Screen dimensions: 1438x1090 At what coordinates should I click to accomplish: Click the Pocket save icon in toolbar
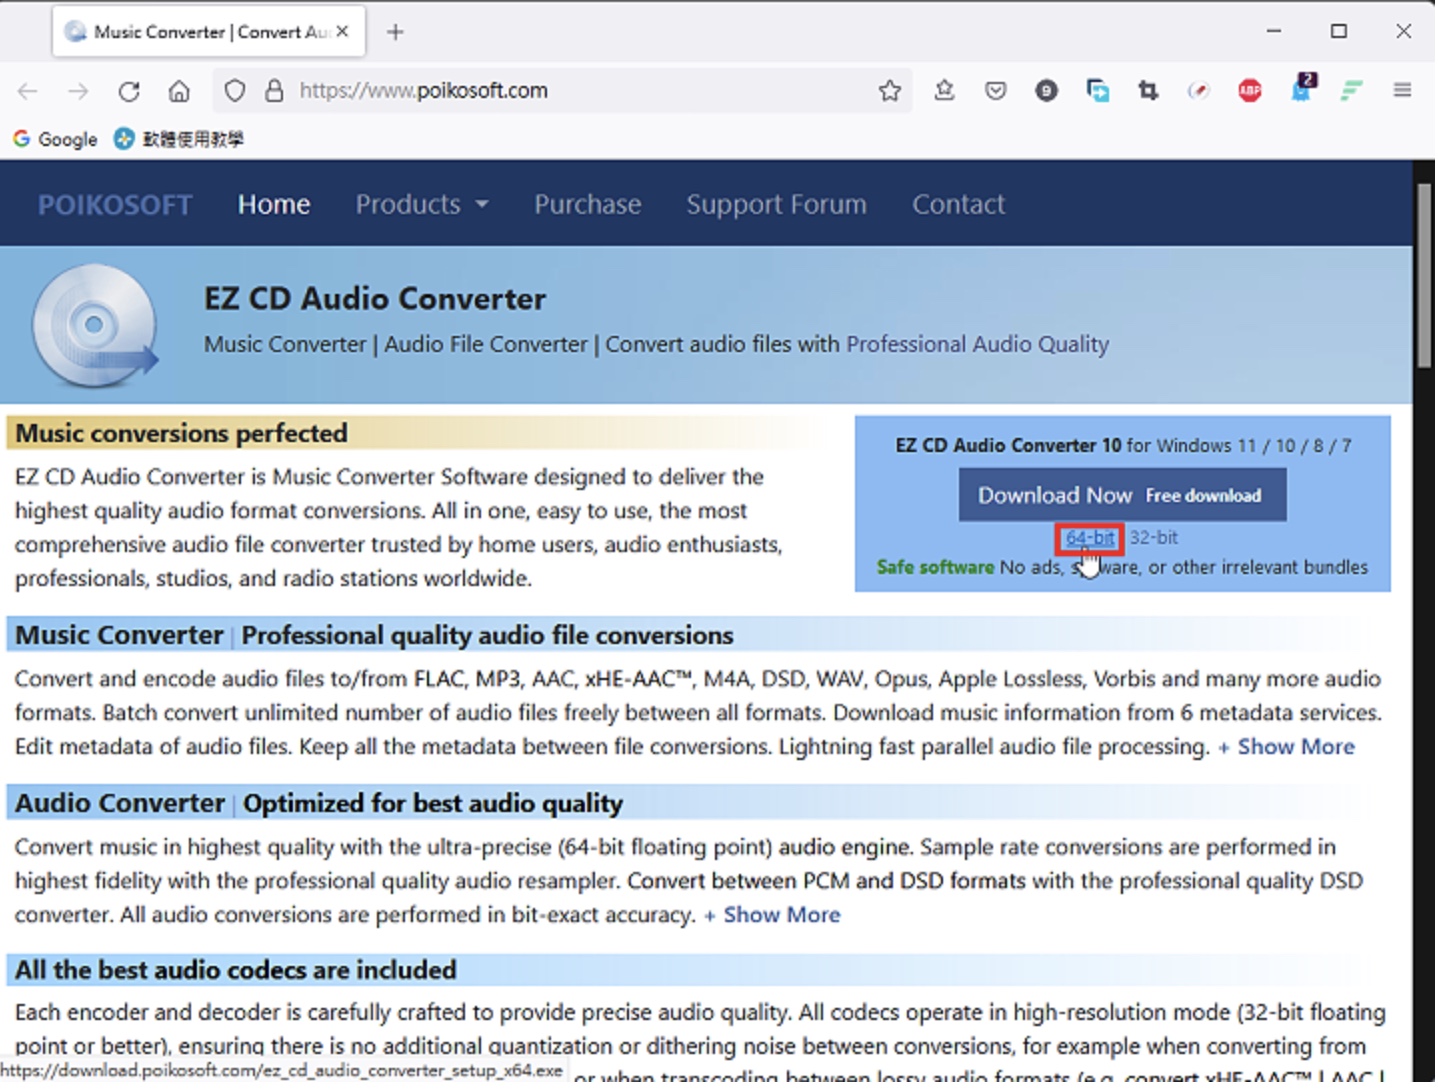pos(996,91)
